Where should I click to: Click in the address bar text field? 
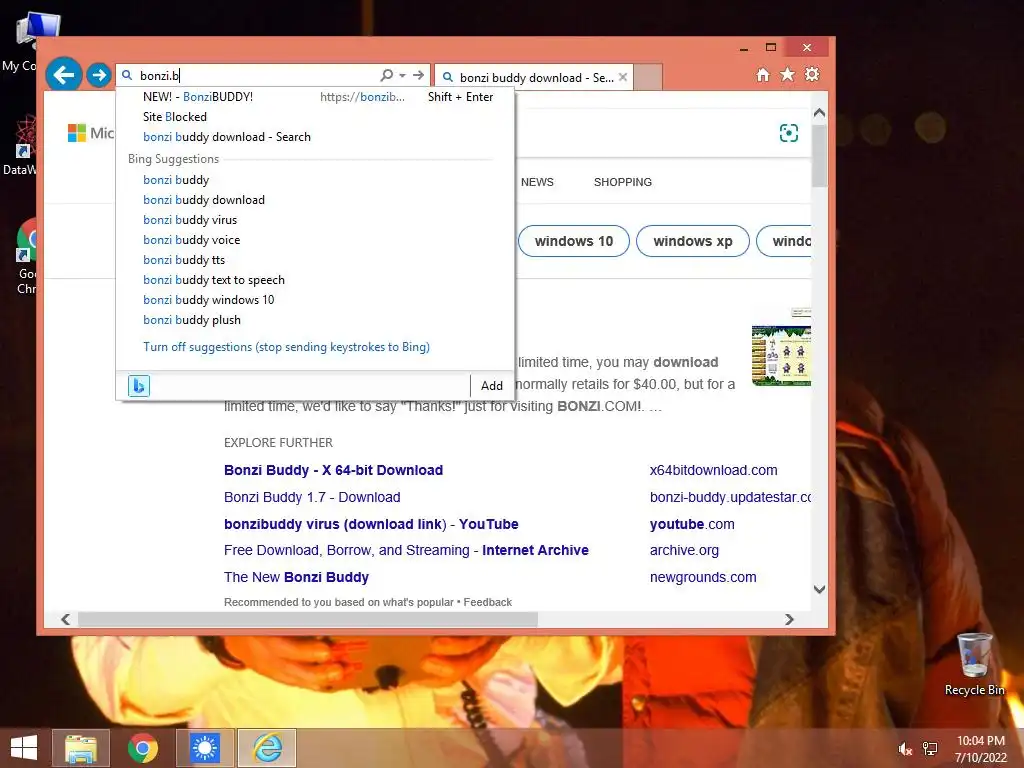[x=256, y=76]
